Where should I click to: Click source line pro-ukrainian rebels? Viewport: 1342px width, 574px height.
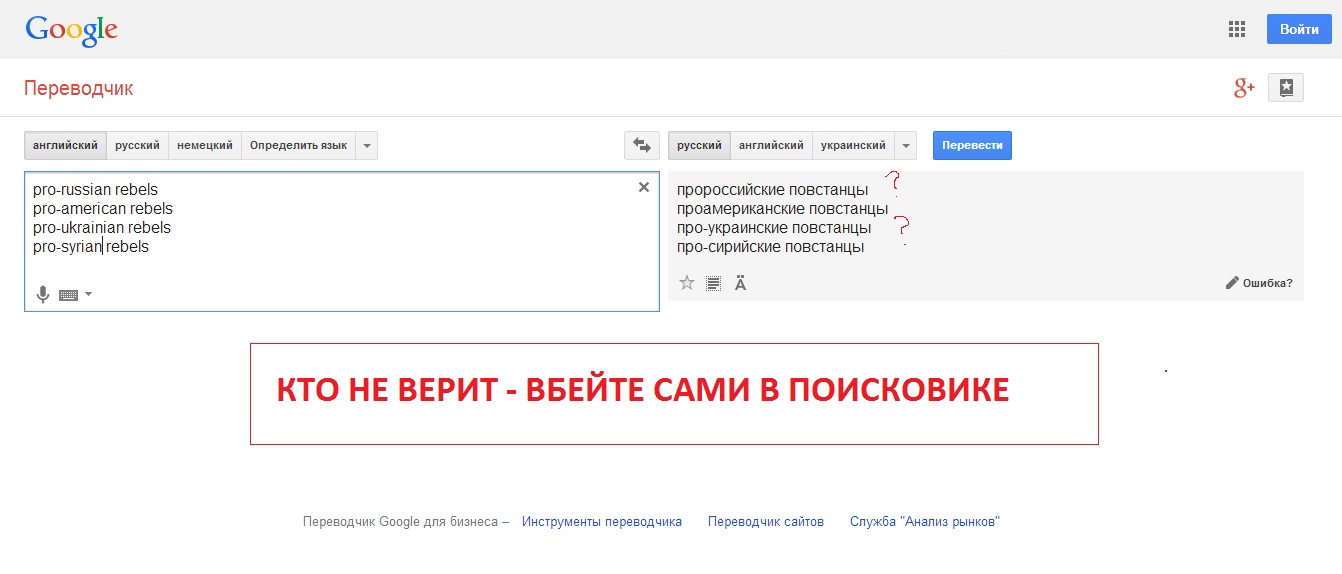[101, 227]
